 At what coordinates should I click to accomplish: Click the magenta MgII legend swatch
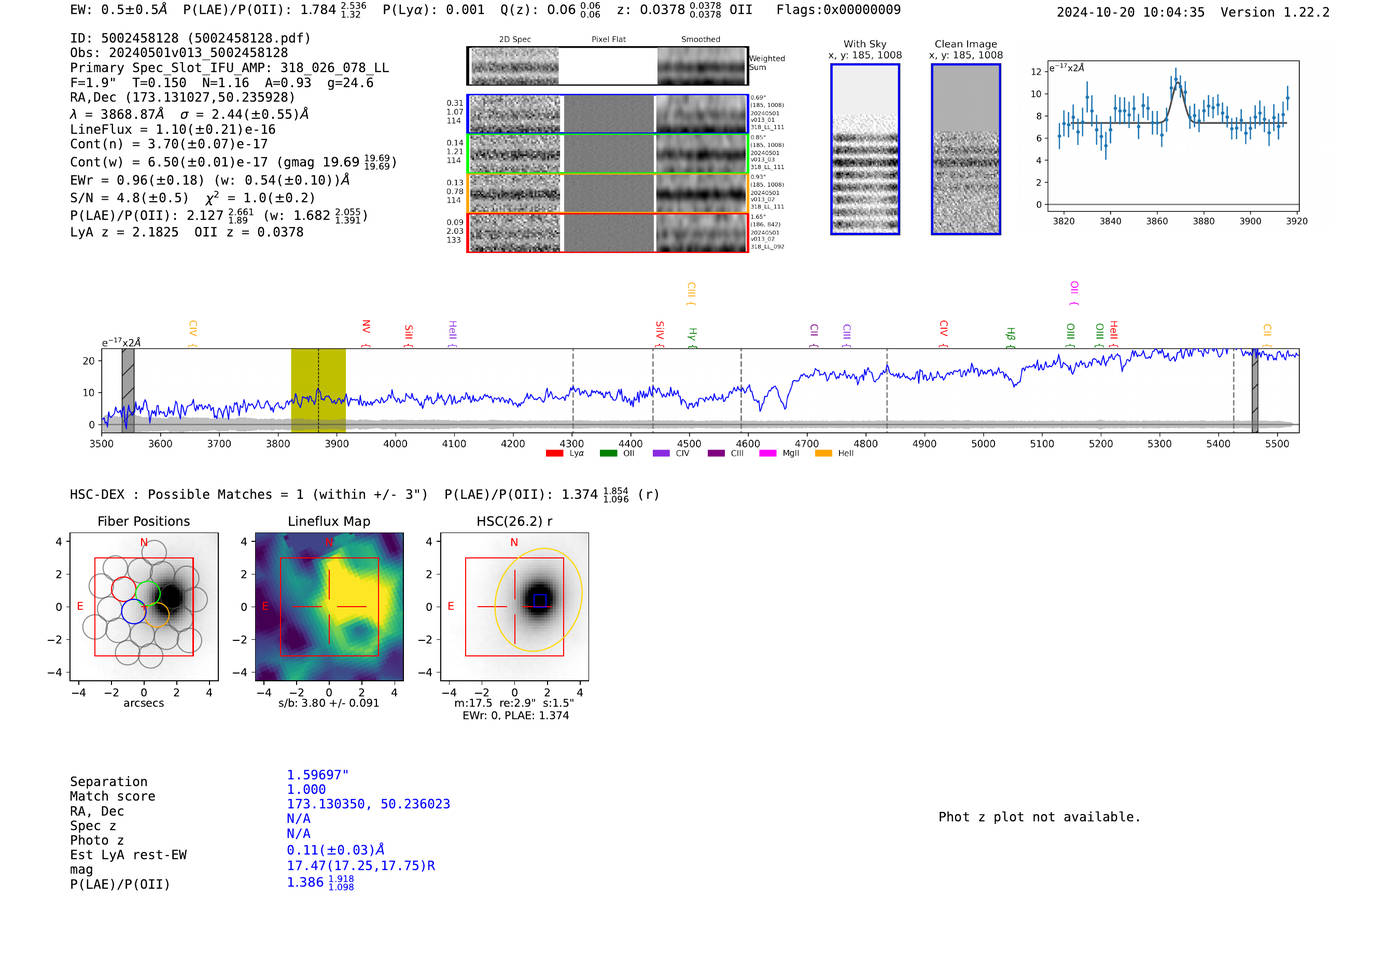point(768,453)
